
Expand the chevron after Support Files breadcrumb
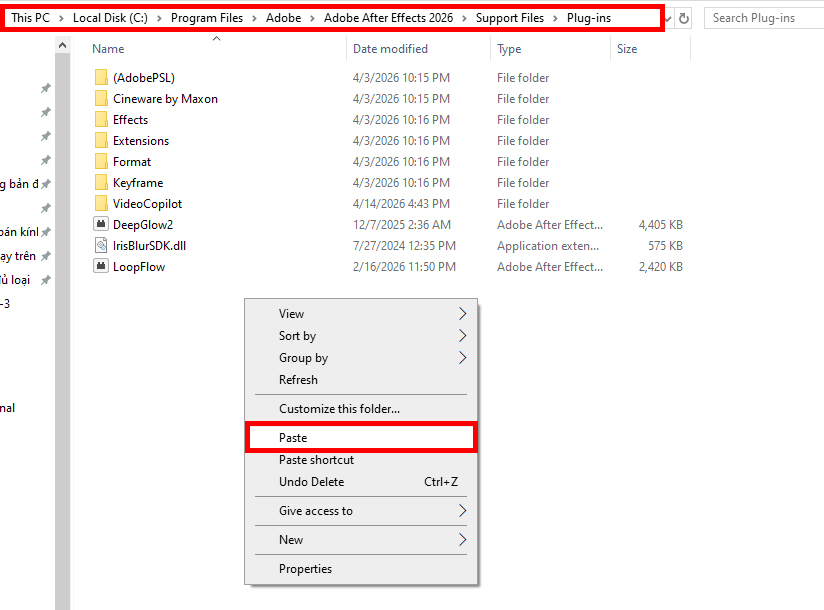pyautogui.click(x=555, y=18)
